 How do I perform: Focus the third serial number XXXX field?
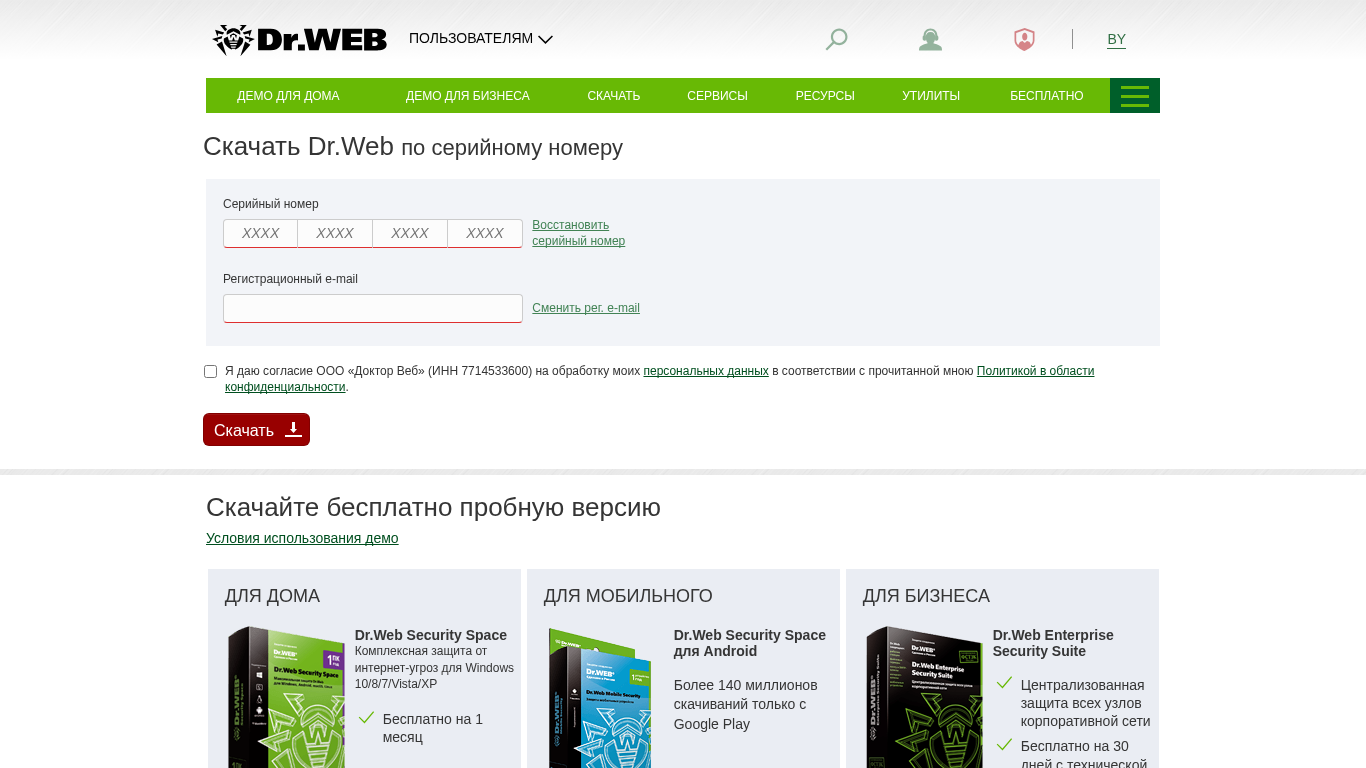coord(410,233)
